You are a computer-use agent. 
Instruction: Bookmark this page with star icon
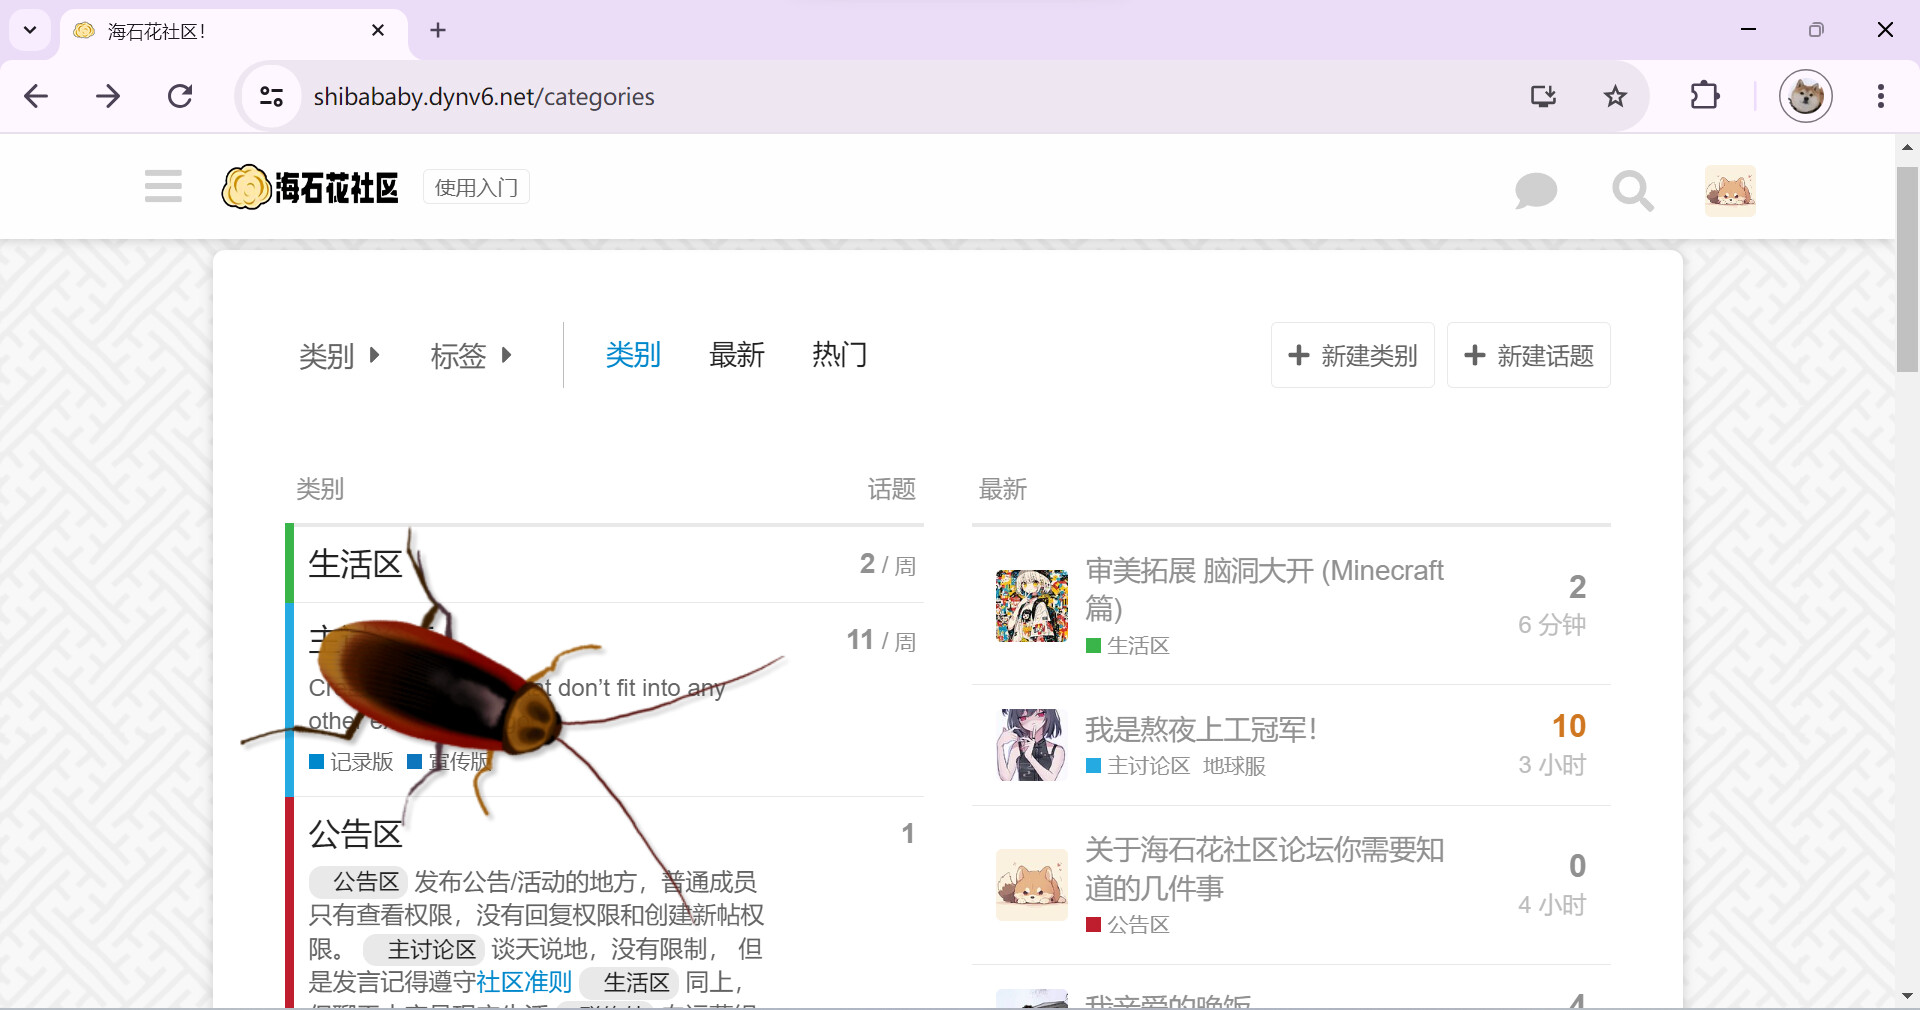tap(1614, 96)
